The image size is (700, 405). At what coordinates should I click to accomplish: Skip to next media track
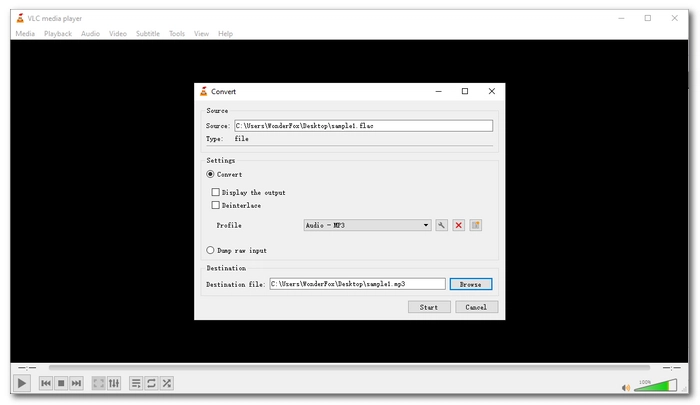76,383
